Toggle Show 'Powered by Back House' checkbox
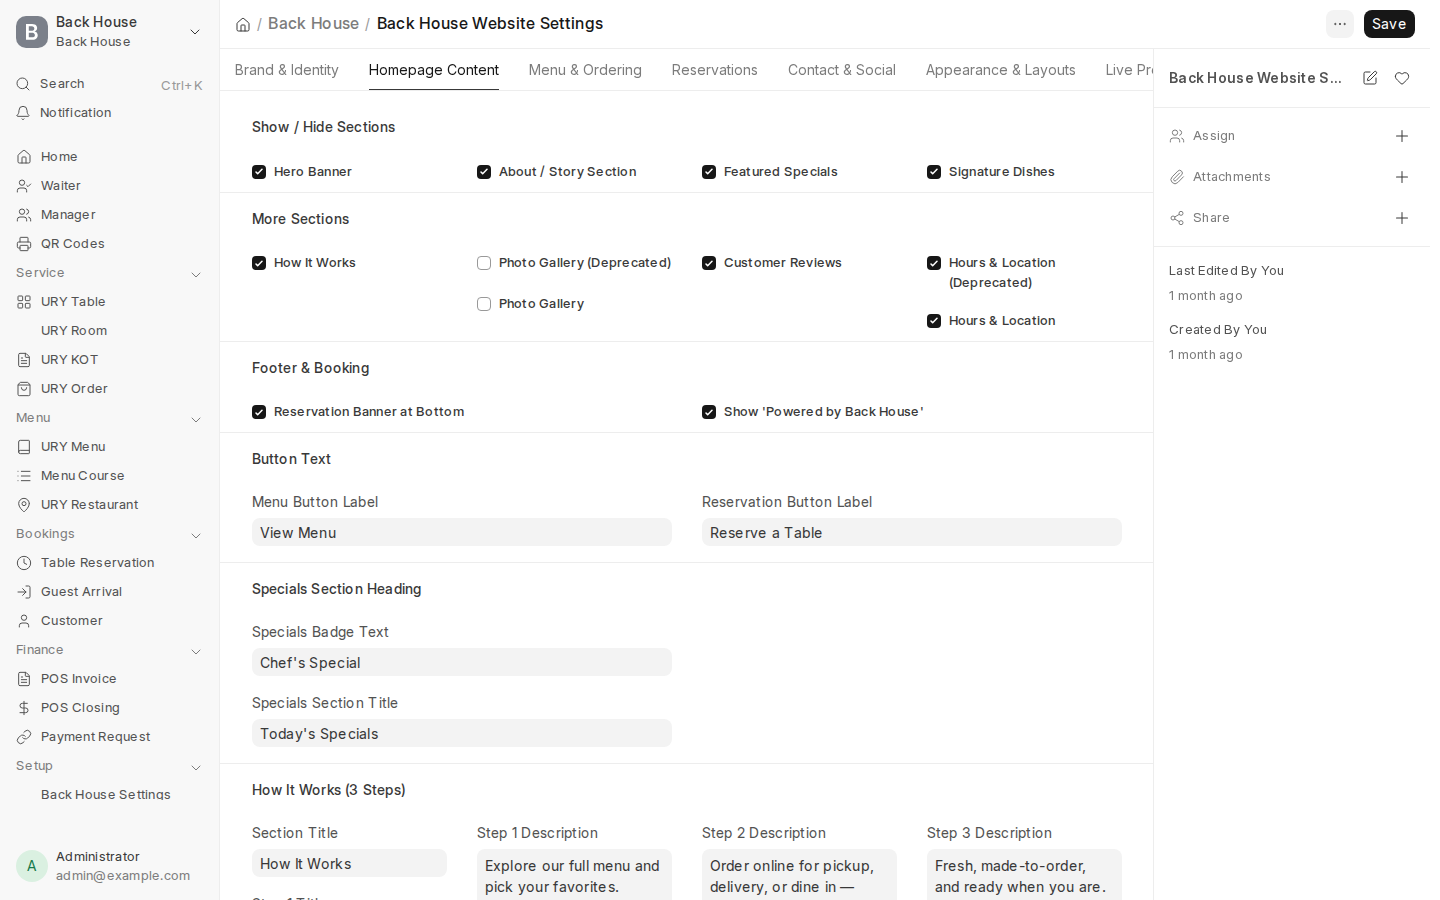 (x=709, y=412)
